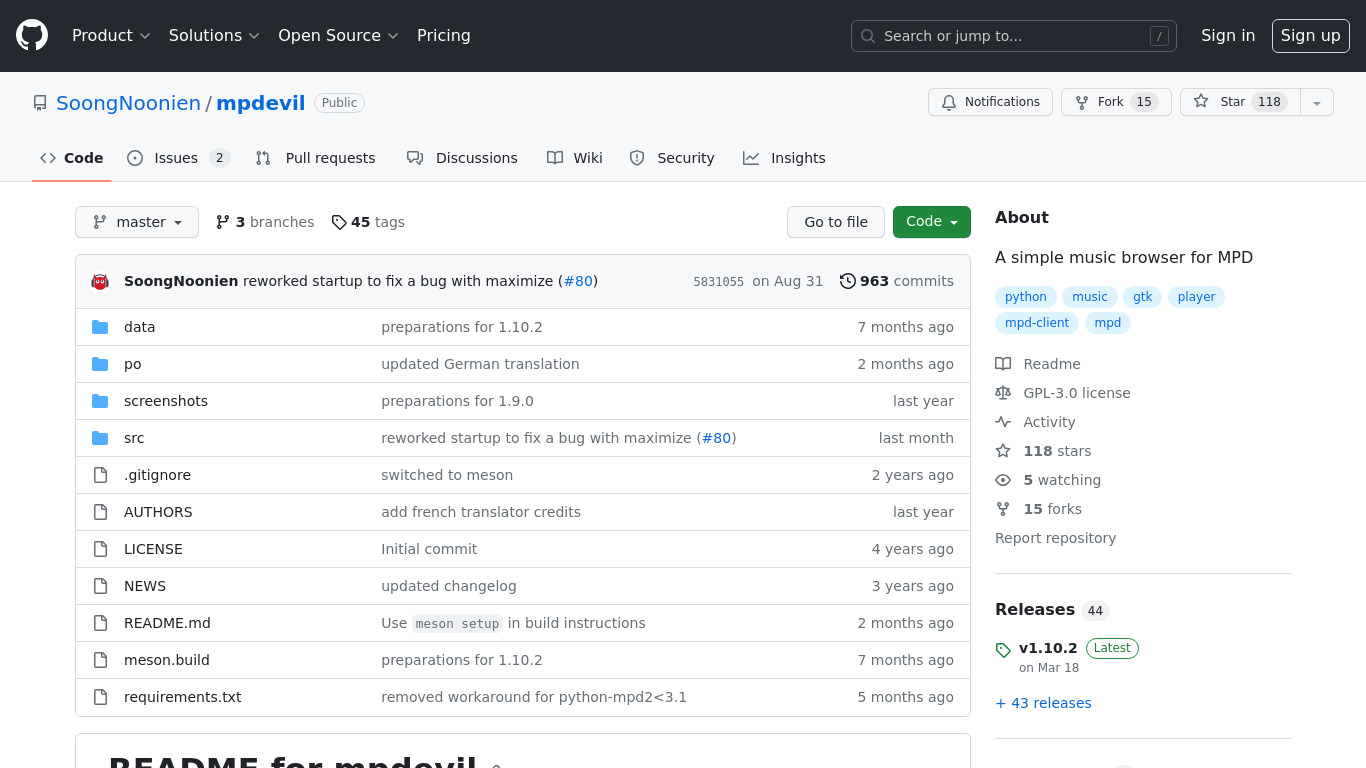The image size is (1366, 768).
Task: Click the meson.build file icon
Action: [x=100, y=660]
